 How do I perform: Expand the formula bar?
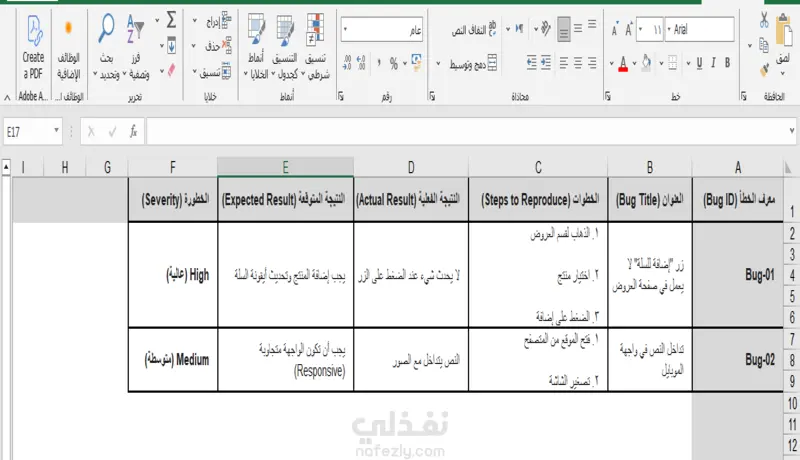tap(792, 131)
